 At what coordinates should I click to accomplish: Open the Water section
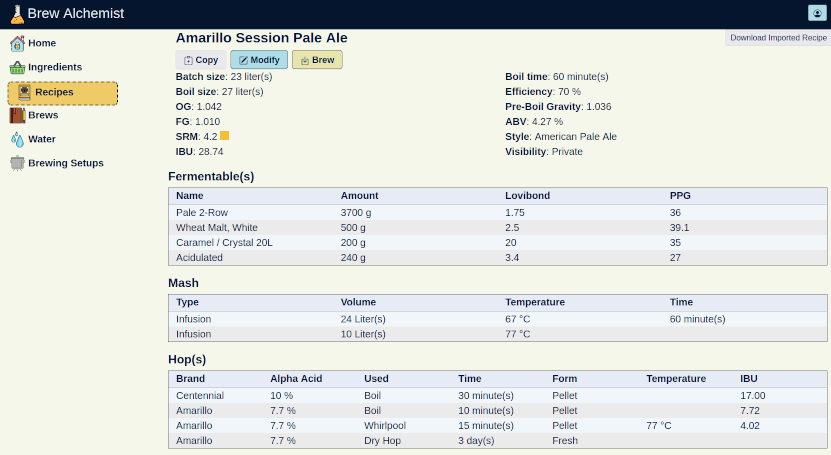click(x=42, y=139)
